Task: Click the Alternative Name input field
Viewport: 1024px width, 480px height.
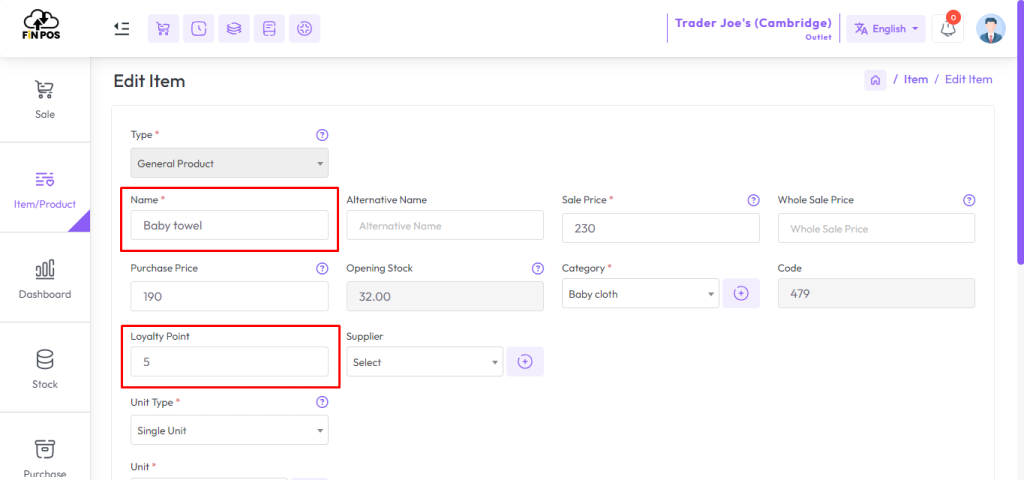Action: pos(445,226)
